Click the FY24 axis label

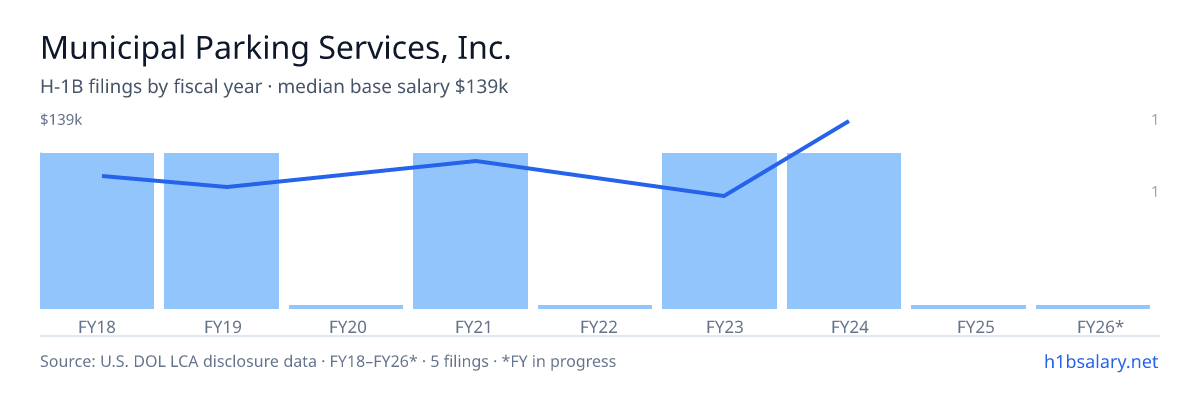pyautogui.click(x=844, y=326)
